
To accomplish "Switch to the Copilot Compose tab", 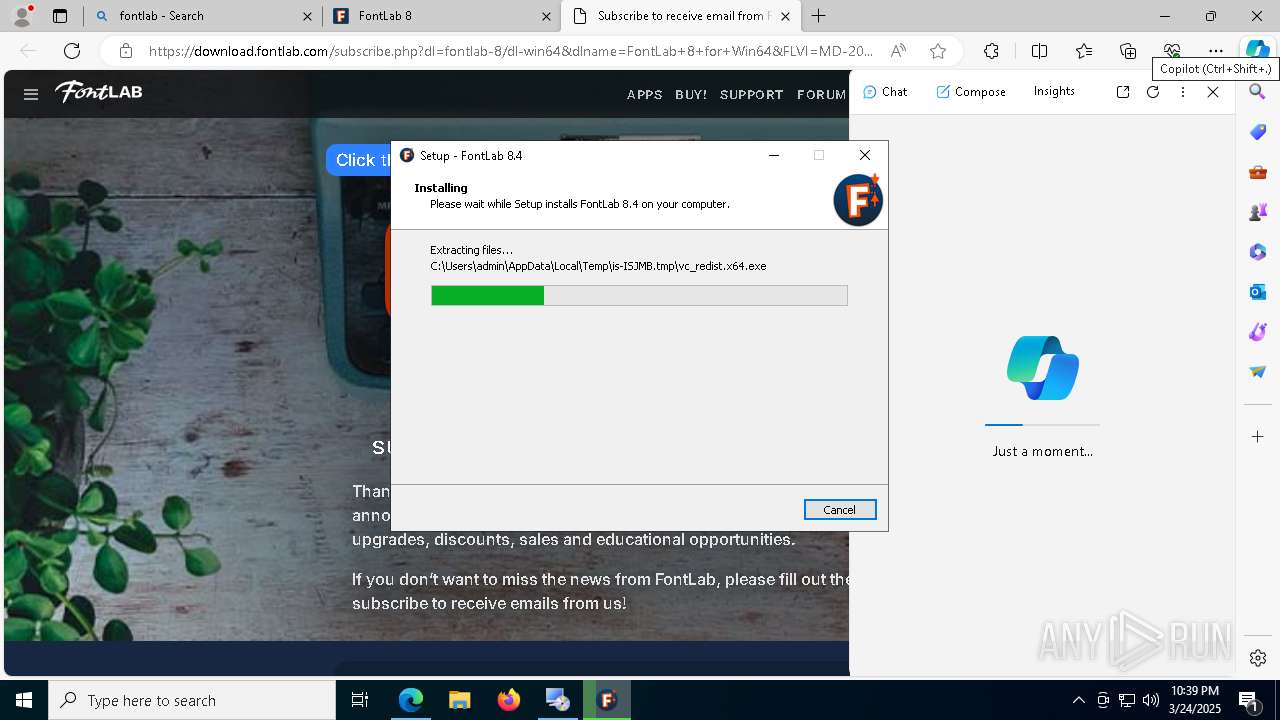I will click(971, 91).
